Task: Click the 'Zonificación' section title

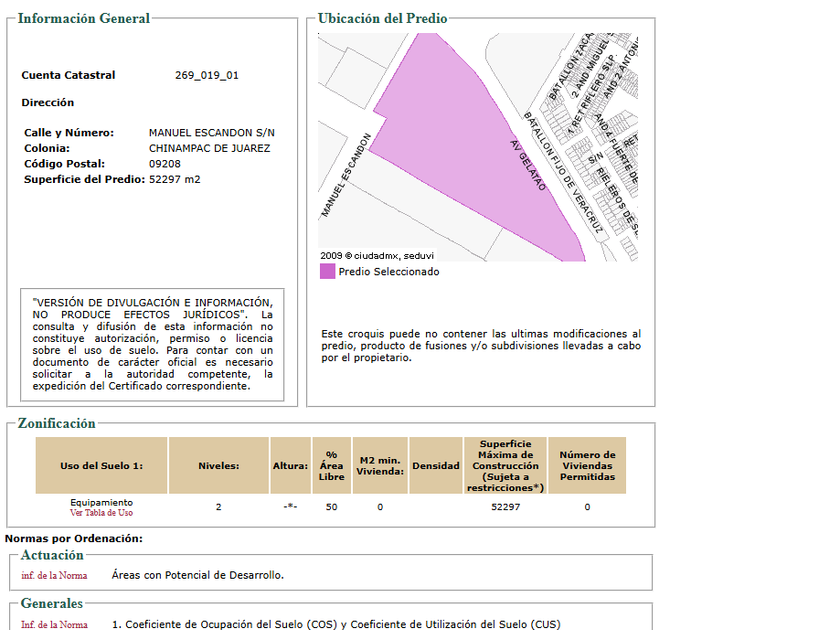Action: point(56,423)
